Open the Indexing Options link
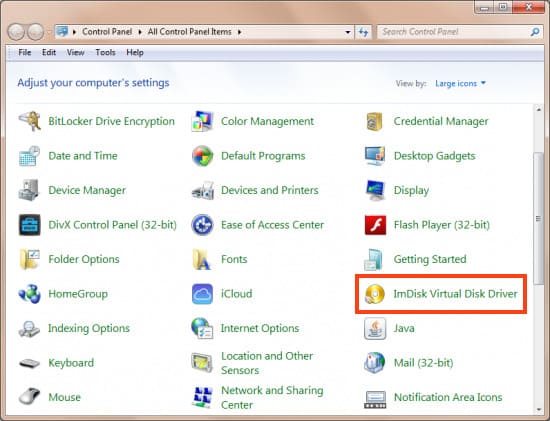This screenshot has height=421, width=550. [x=89, y=328]
